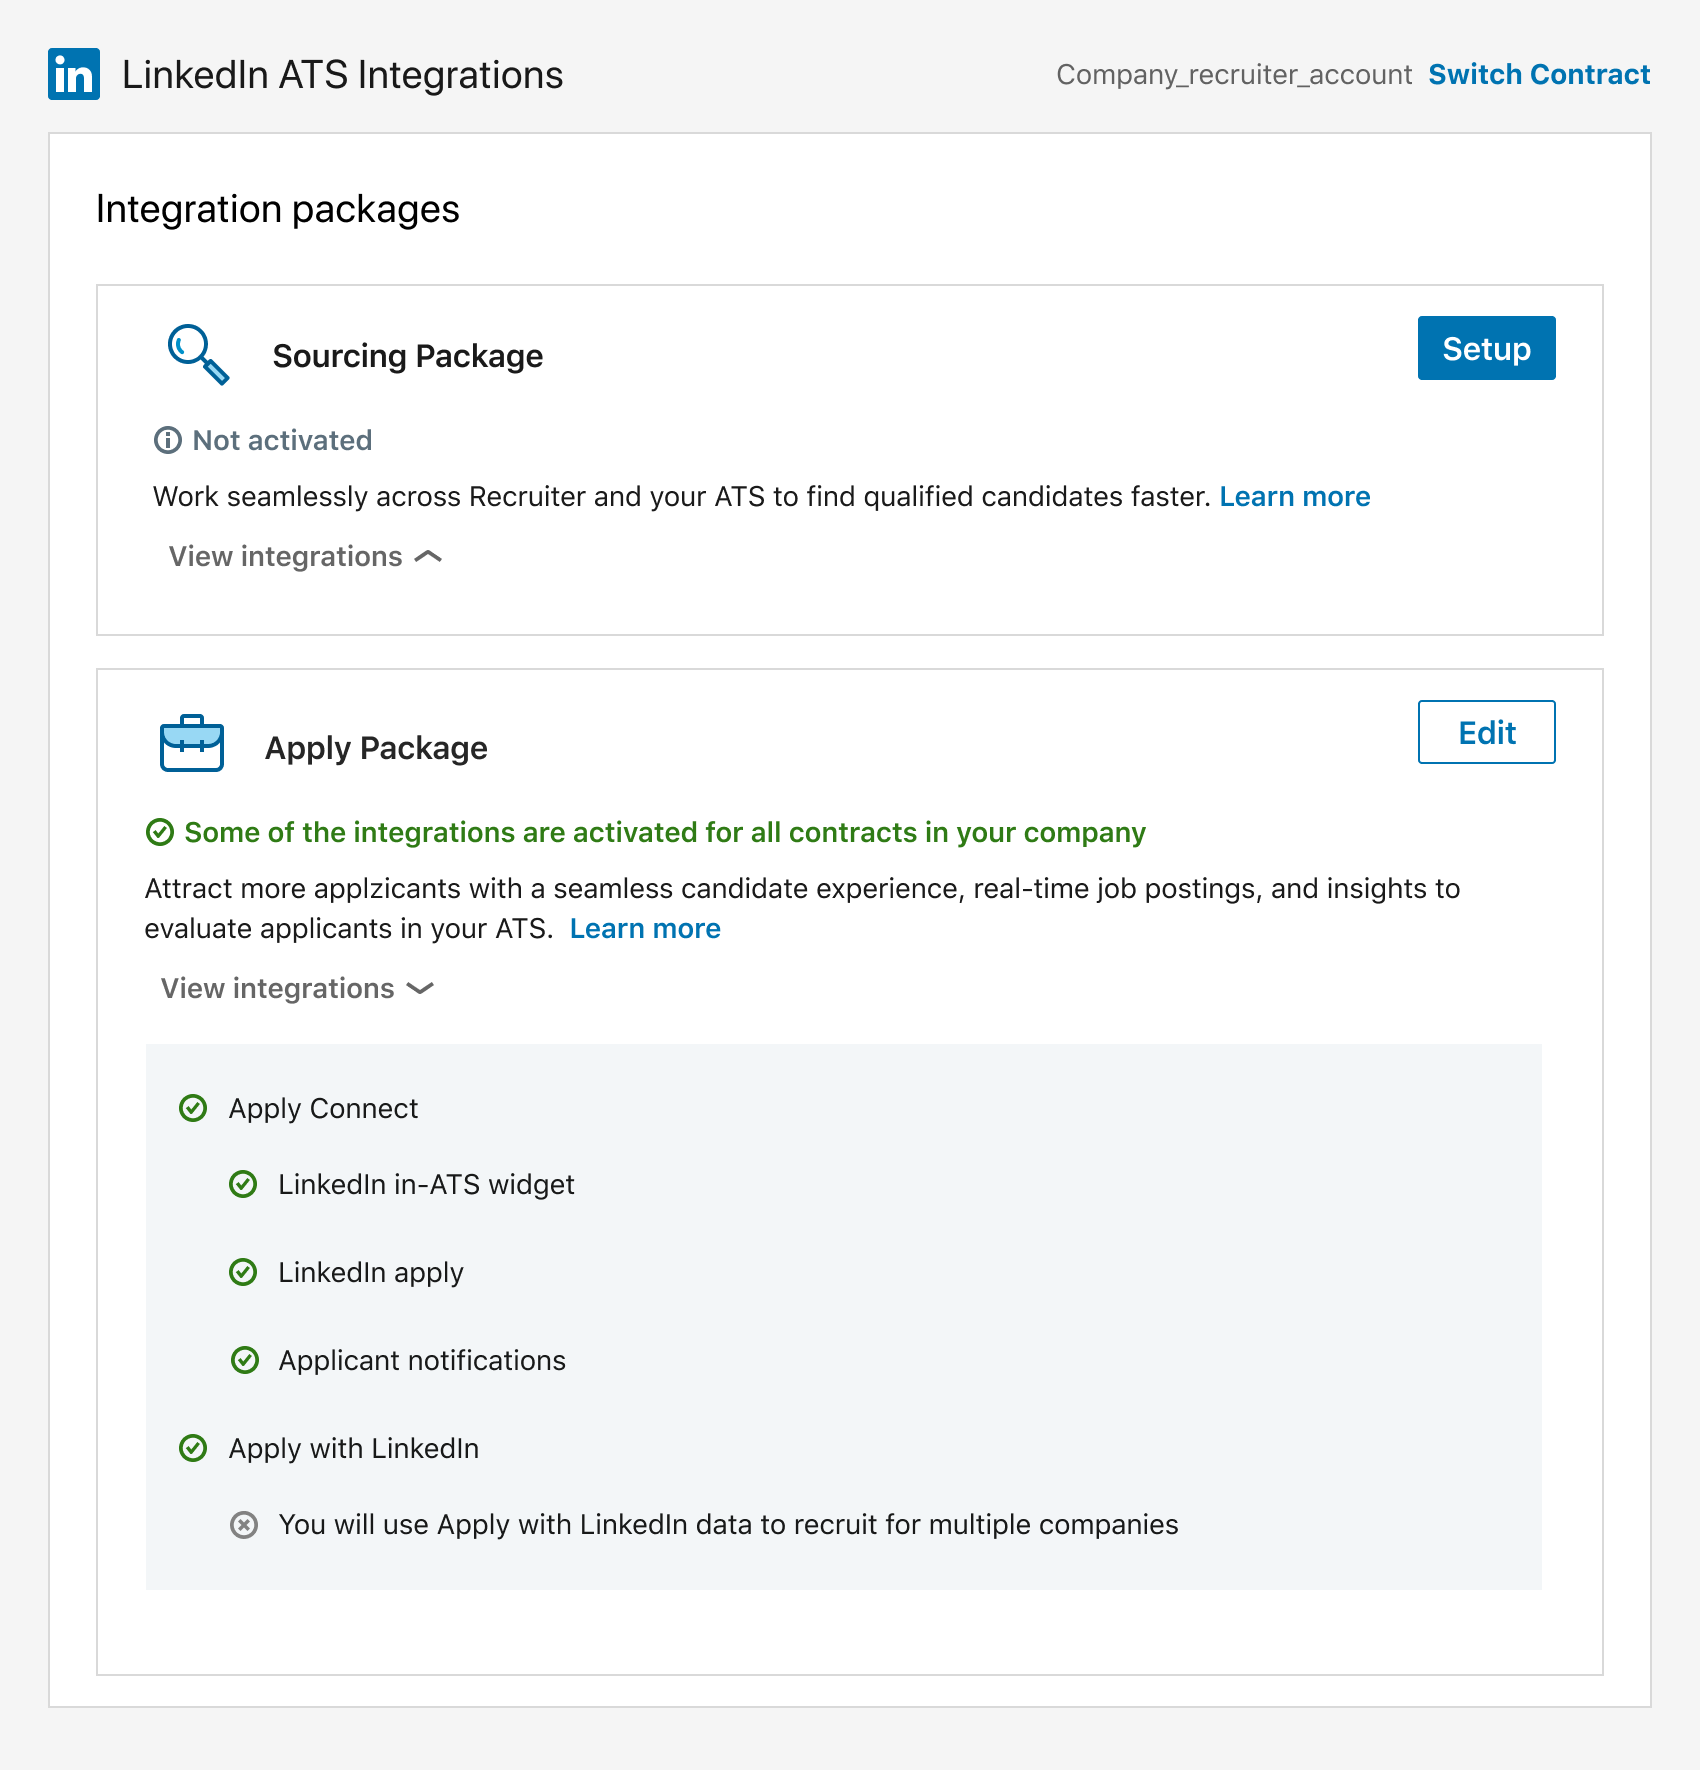Click the Sourcing Package magnifying glass icon
This screenshot has height=1770, width=1700.
coord(198,355)
